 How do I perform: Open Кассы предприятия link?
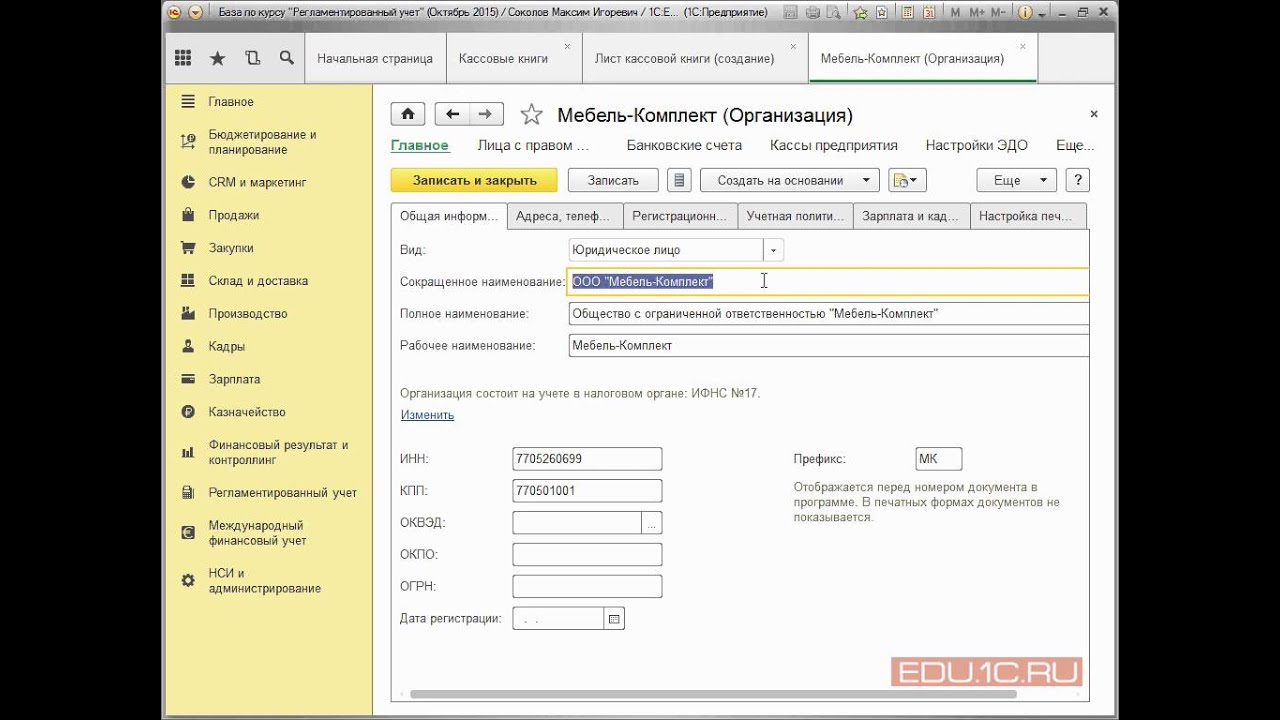(x=834, y=145)
